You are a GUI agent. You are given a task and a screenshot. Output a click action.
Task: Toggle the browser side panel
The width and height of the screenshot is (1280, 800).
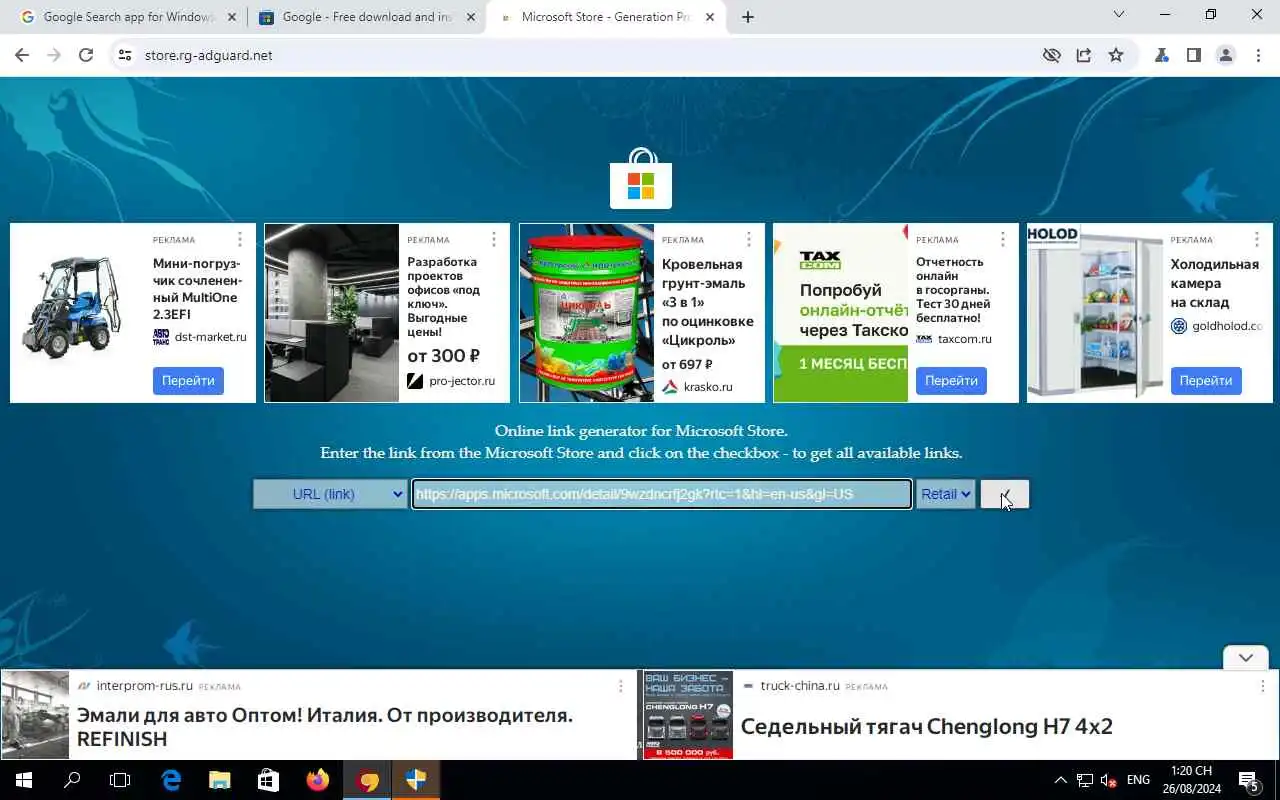click(x=1193, y=56)
